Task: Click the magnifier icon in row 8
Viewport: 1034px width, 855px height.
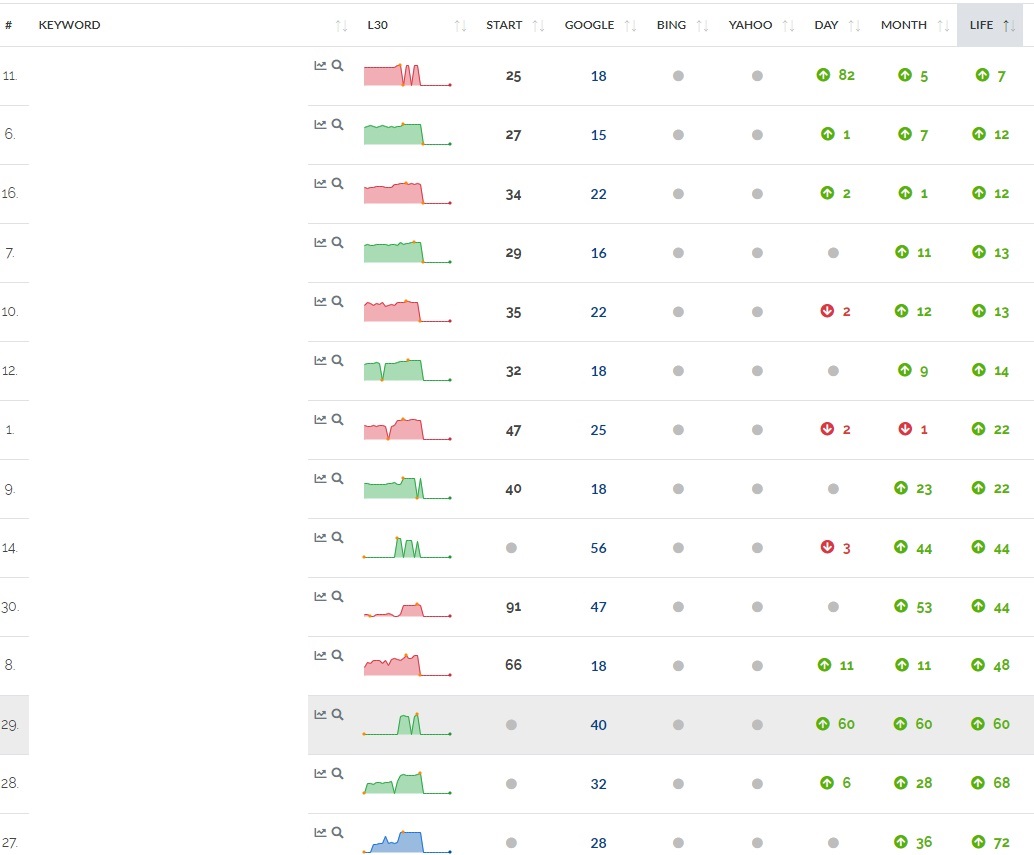Action: point(338,655)
